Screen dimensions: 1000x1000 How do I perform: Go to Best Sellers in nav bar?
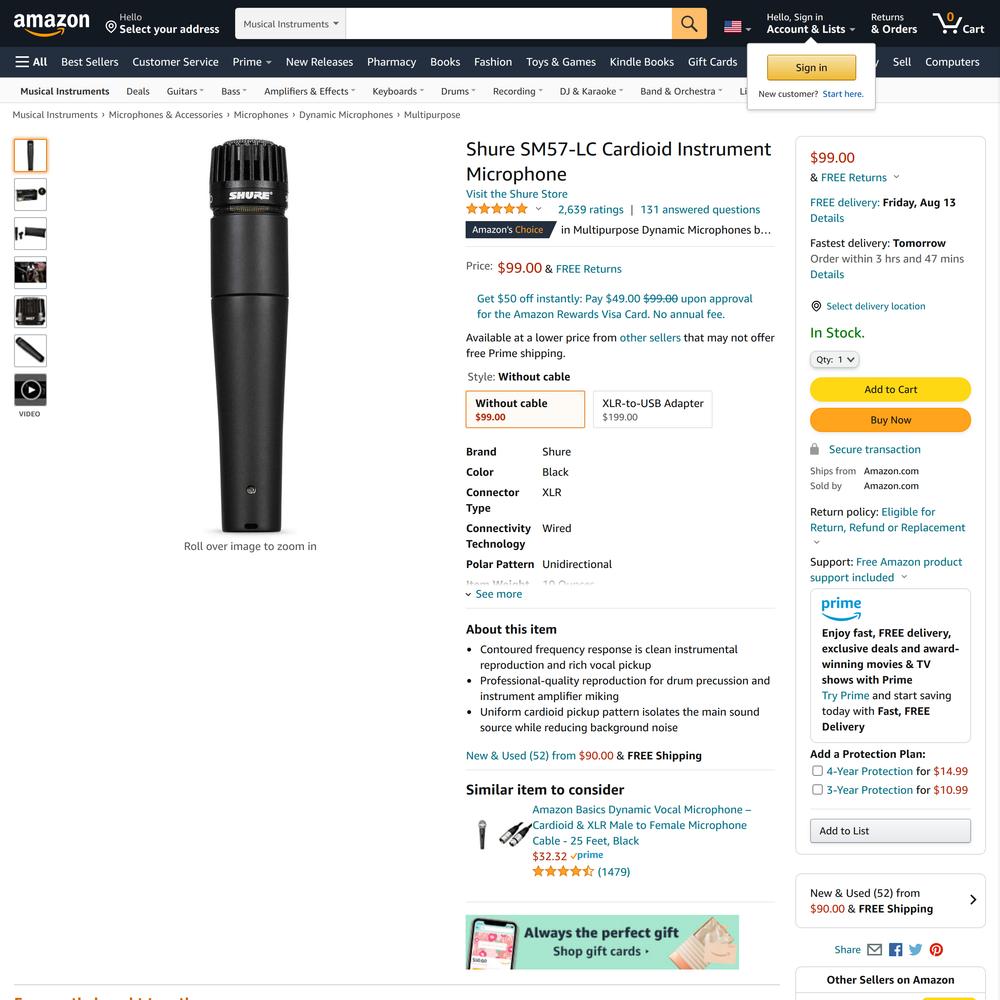[x=90, y=62]
